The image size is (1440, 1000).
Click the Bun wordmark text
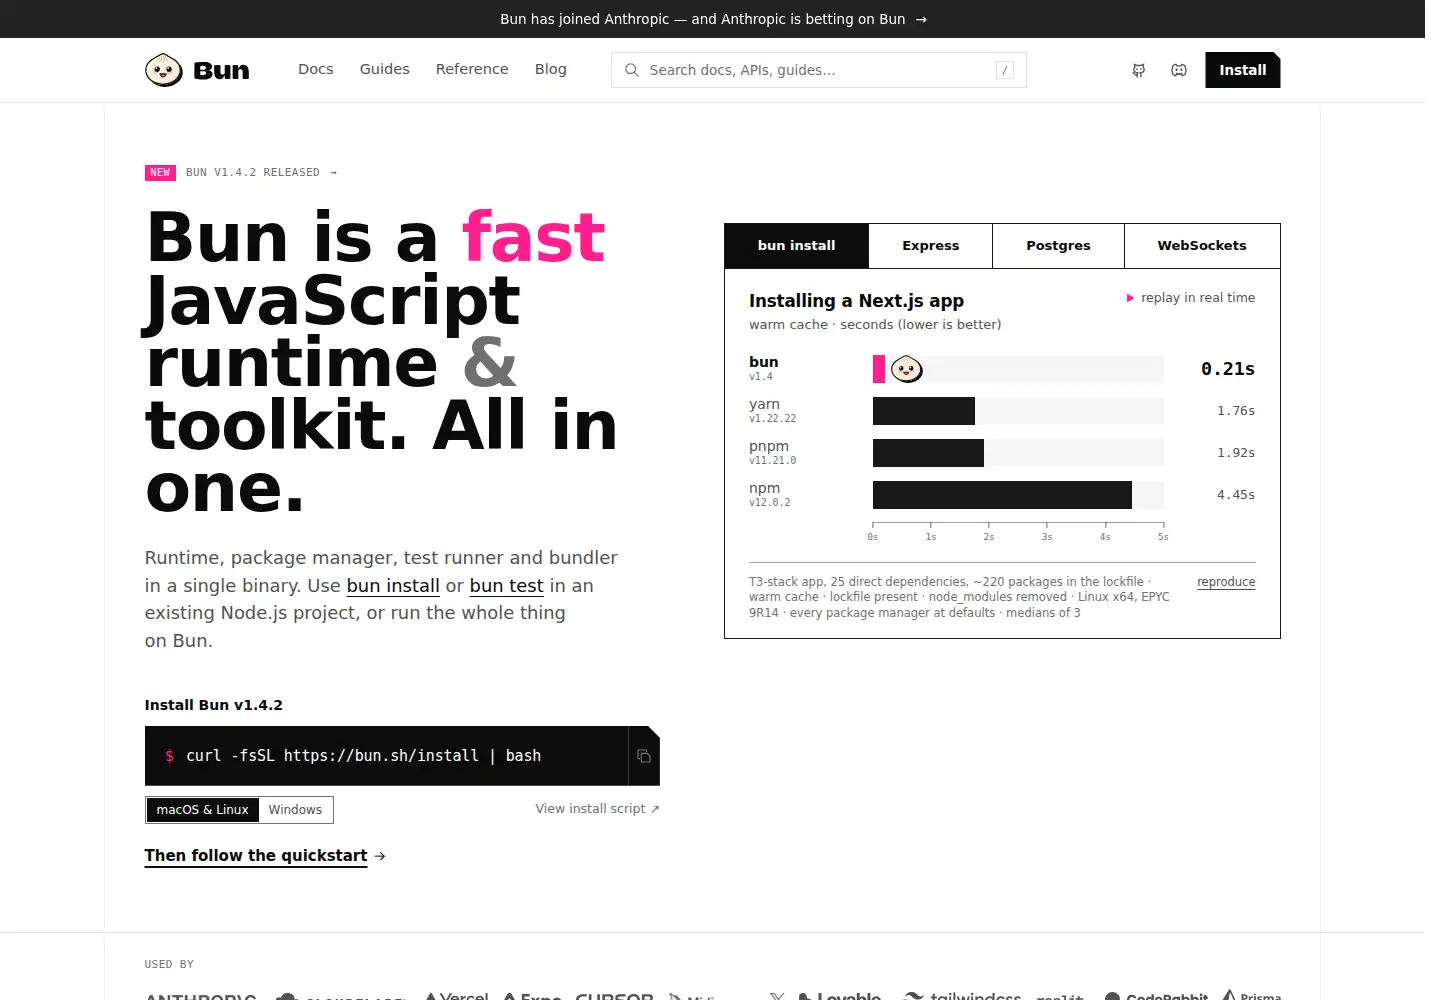point(221,71)
